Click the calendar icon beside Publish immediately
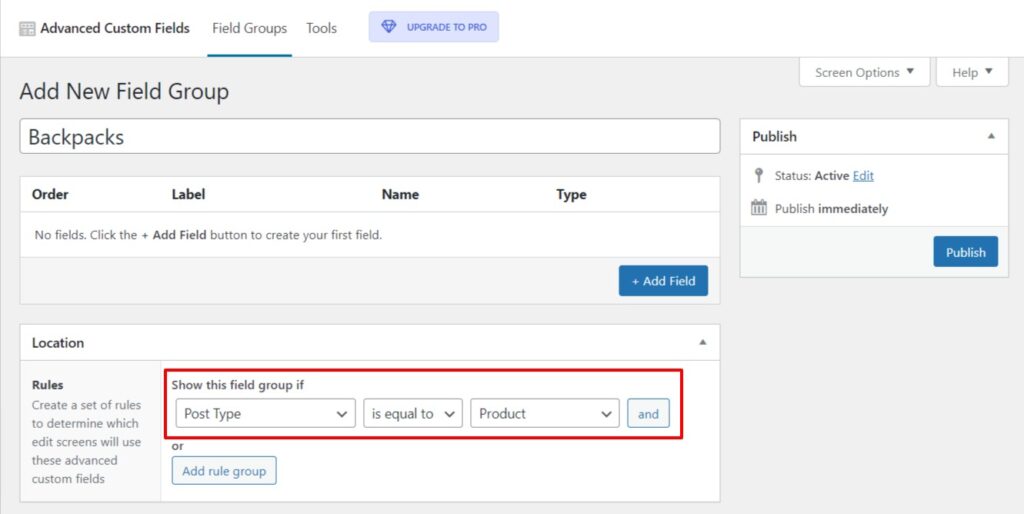This screenshot has height=514, width=1024. [758, 208]
